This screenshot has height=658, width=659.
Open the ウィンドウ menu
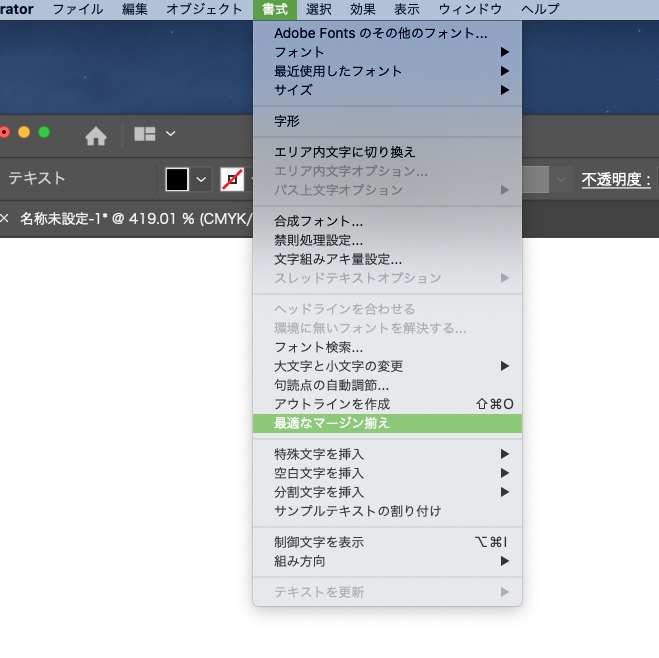click(470, 9)
